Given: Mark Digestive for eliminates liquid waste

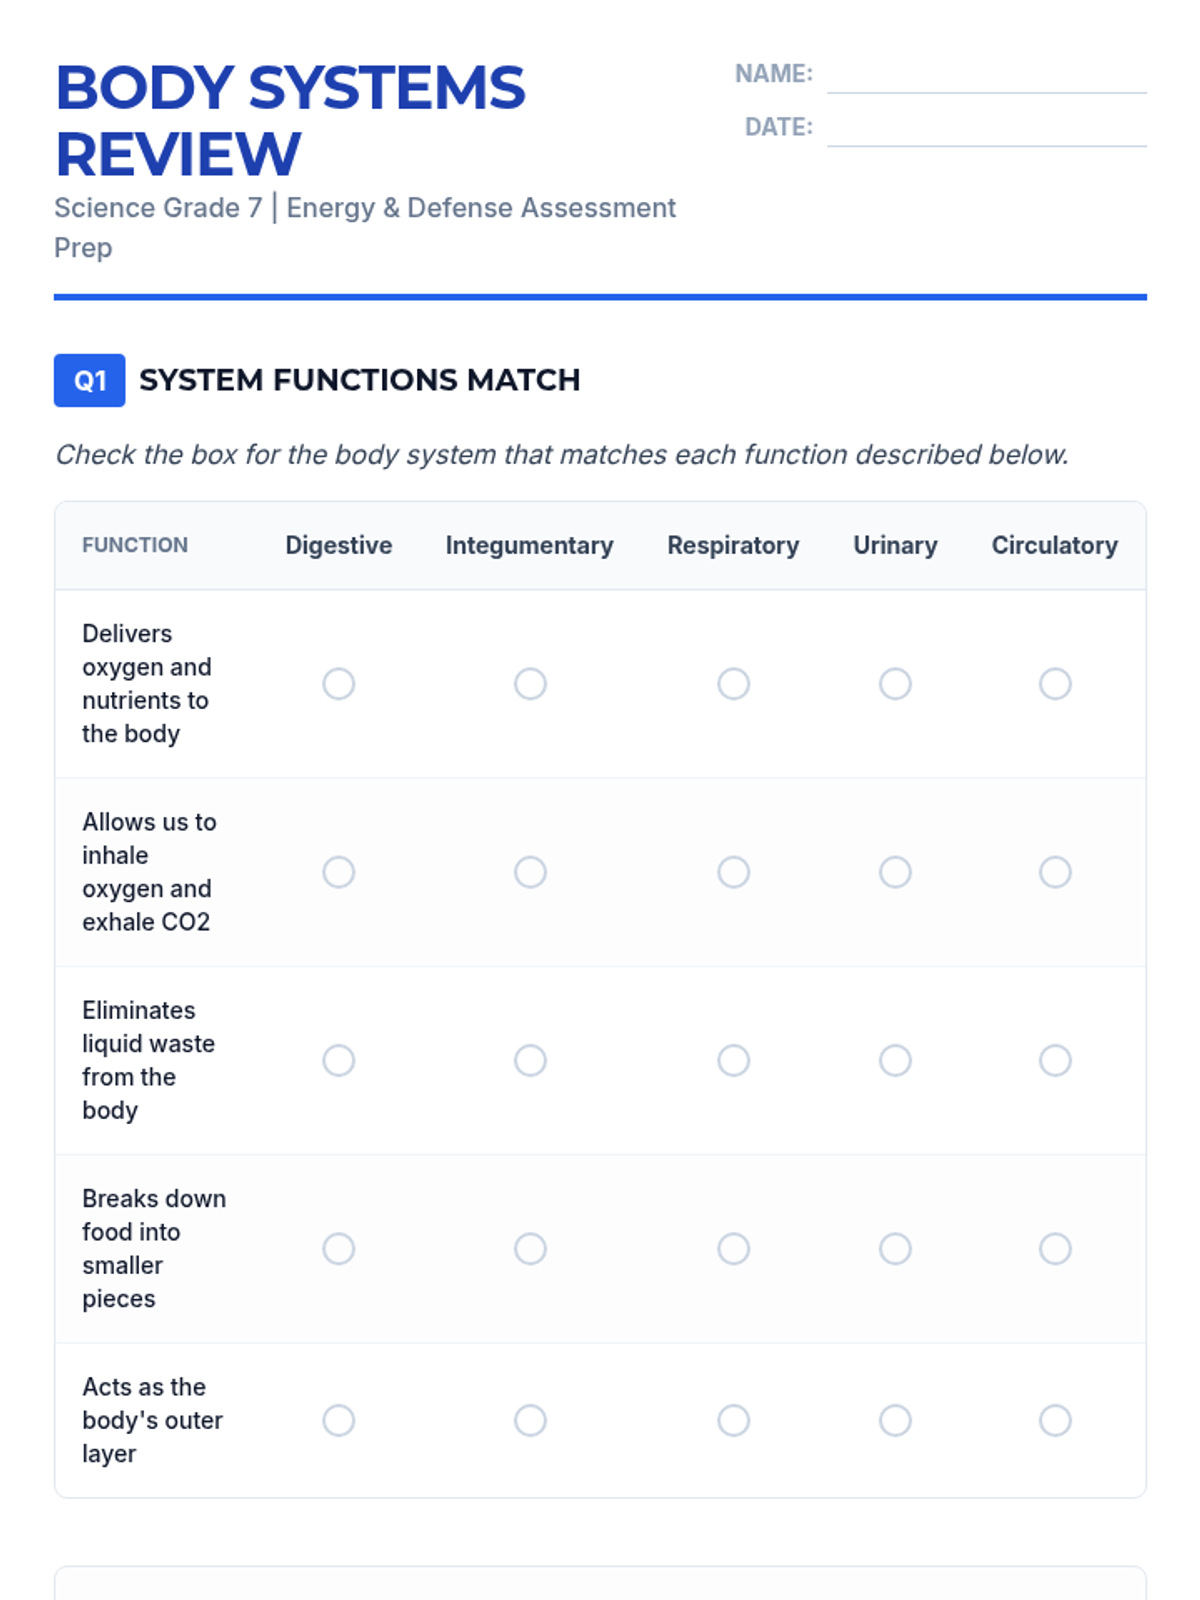Looking at the screenshot, I should pos(339,1060).
